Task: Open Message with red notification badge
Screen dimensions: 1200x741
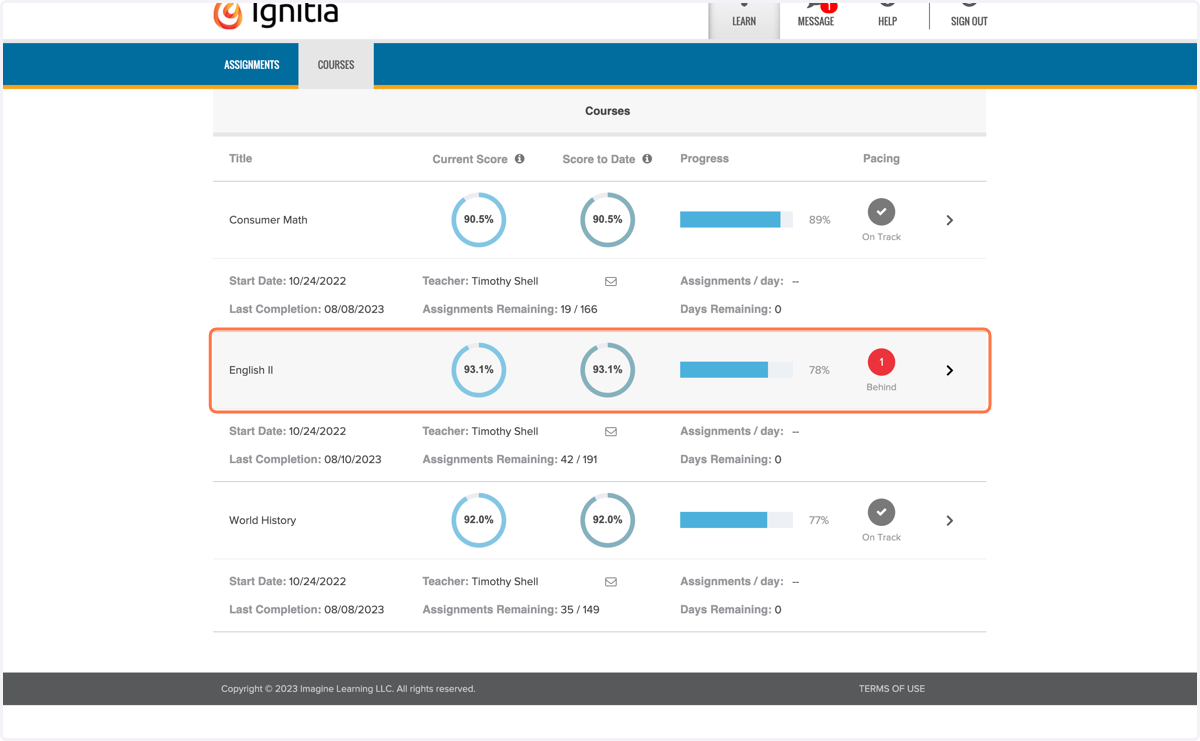Action: tap(816, 16)
